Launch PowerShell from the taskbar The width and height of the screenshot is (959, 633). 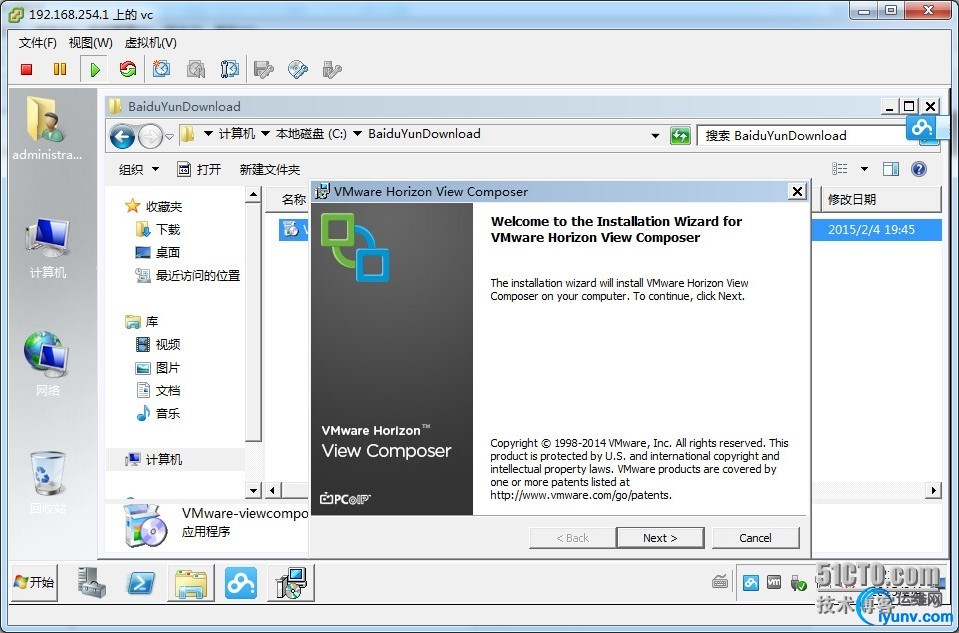click(x=141, y=583)
